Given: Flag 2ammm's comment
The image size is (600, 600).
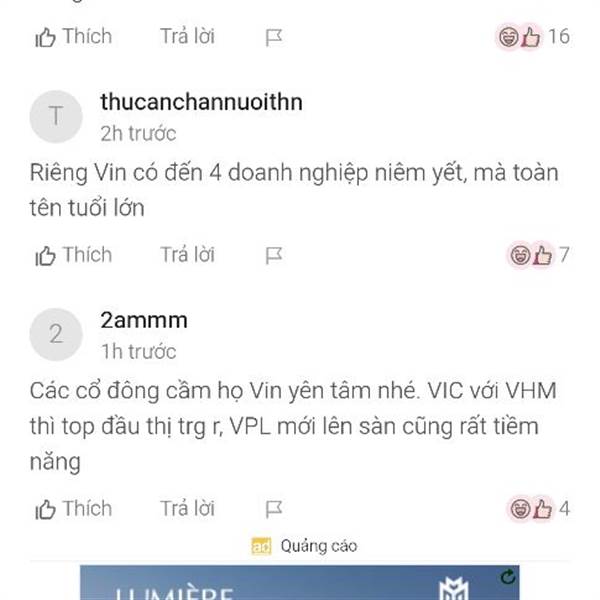Looking at the screenshot, I should [x=274, y=509].
